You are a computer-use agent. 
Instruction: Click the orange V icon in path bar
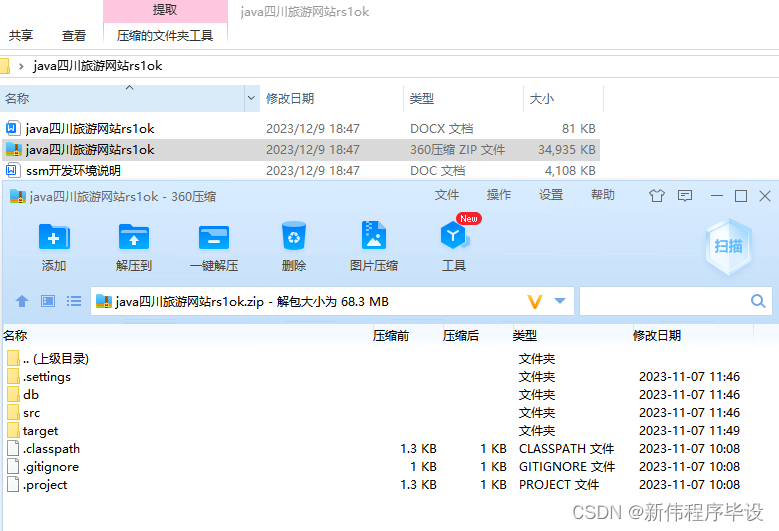535,302
